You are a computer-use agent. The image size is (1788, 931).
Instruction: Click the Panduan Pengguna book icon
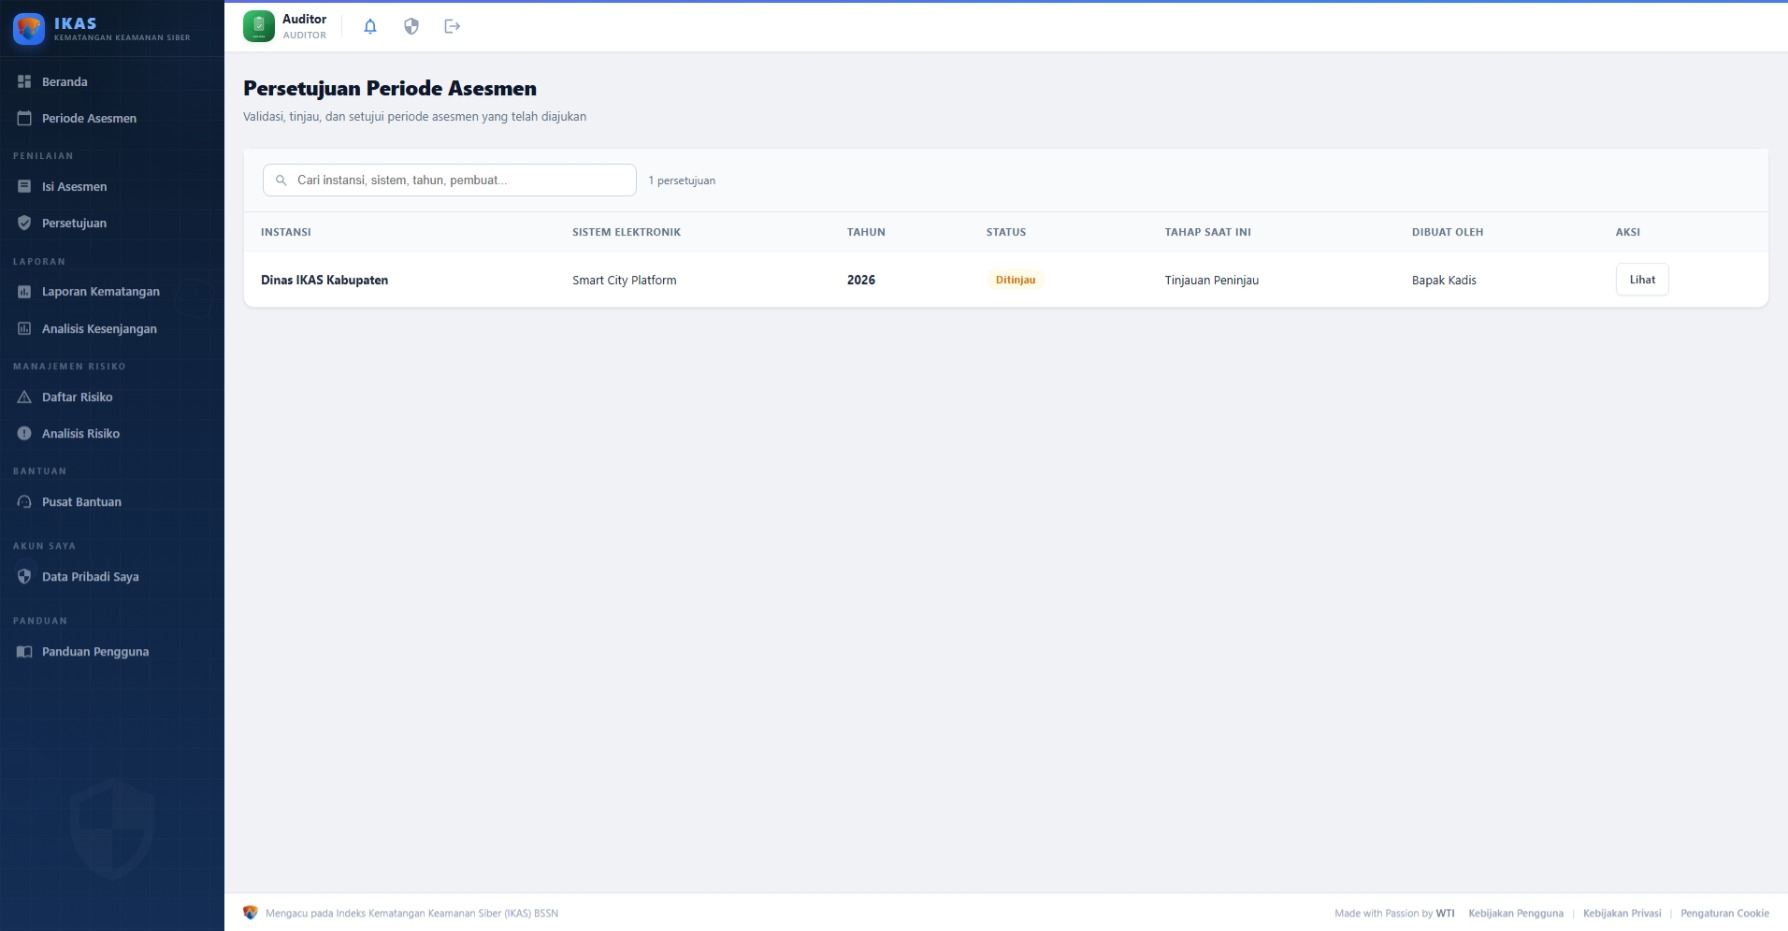click(x=25, y=652)
